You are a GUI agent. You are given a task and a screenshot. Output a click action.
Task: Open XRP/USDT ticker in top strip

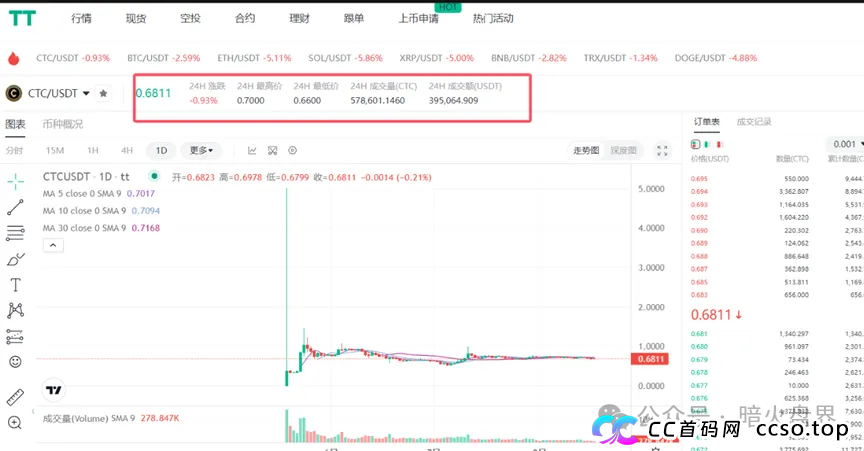pos(436,58)
